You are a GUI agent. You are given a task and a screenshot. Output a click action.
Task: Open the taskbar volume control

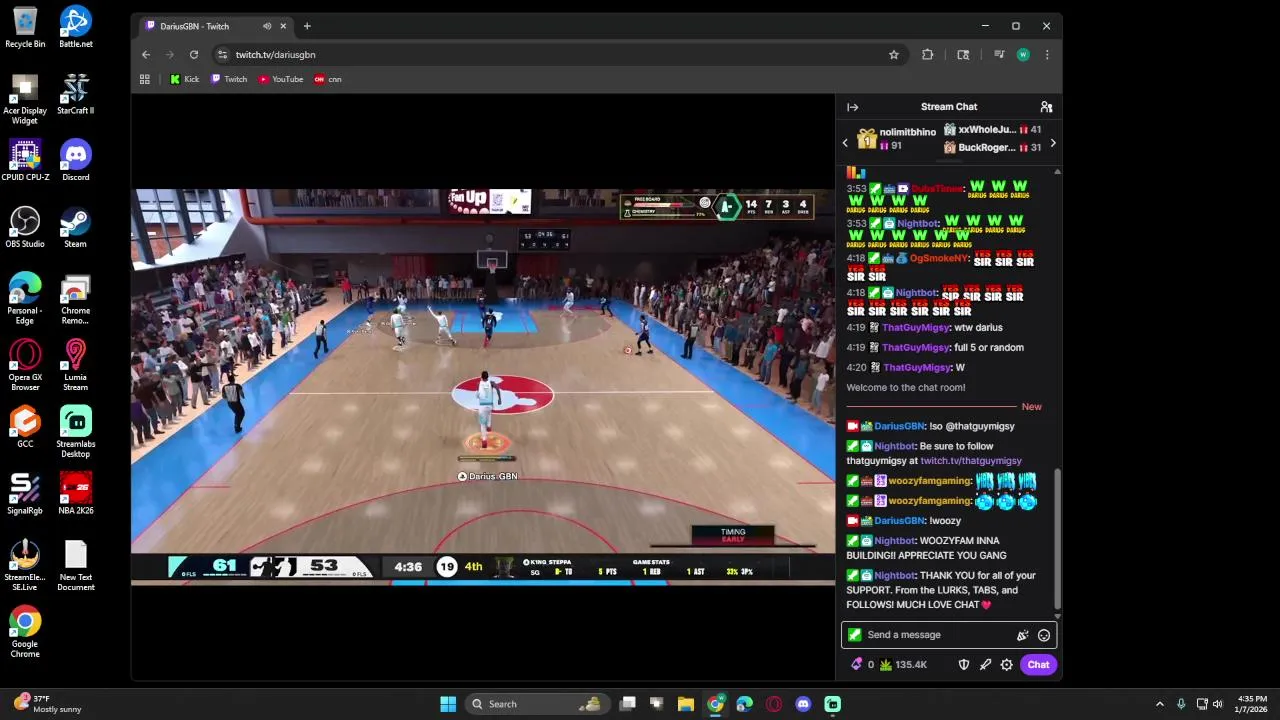pyautogui.click(x=1218, y=704)
